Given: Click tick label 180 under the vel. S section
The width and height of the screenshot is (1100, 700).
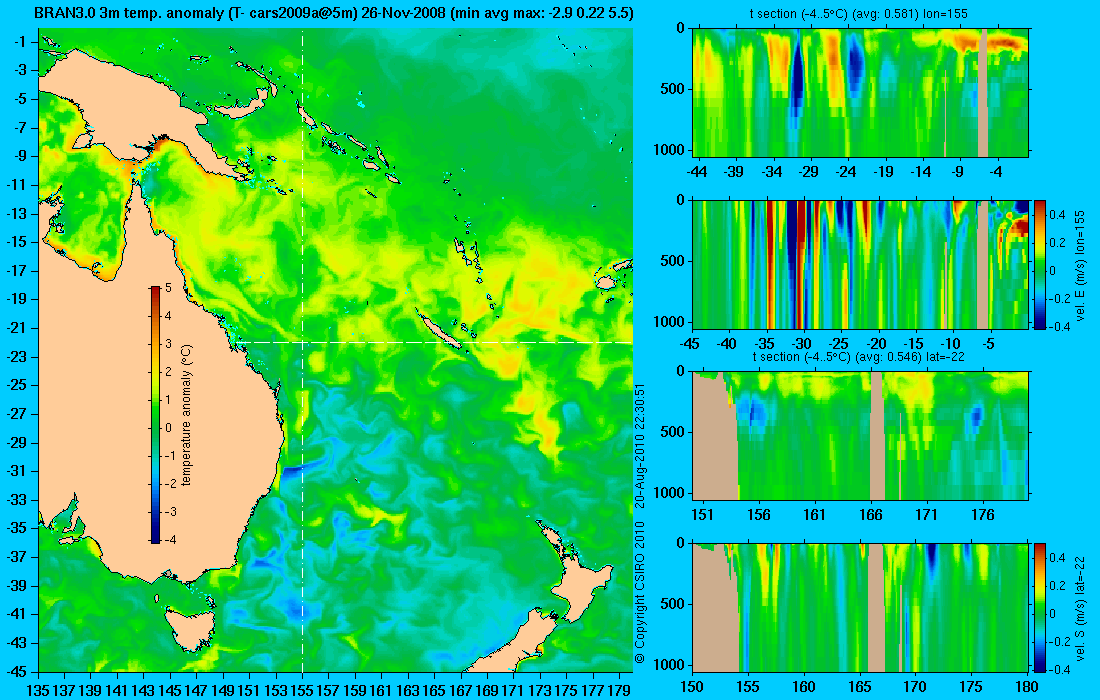Looking at the screenshot, I should pyautogui.click(x=1027, y=686).
